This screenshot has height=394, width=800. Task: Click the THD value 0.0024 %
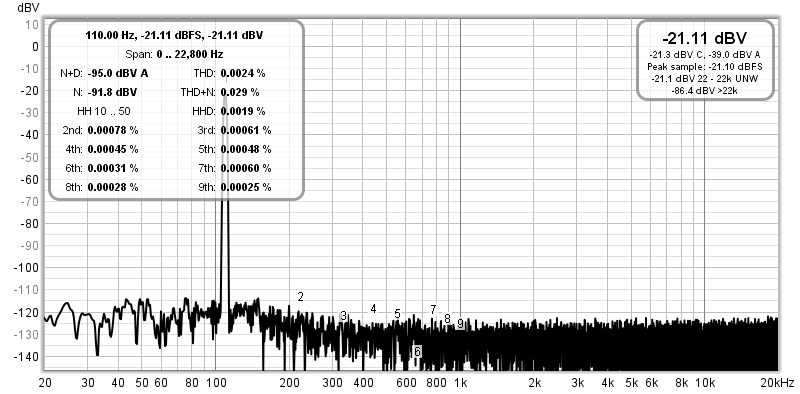[243, 73]
